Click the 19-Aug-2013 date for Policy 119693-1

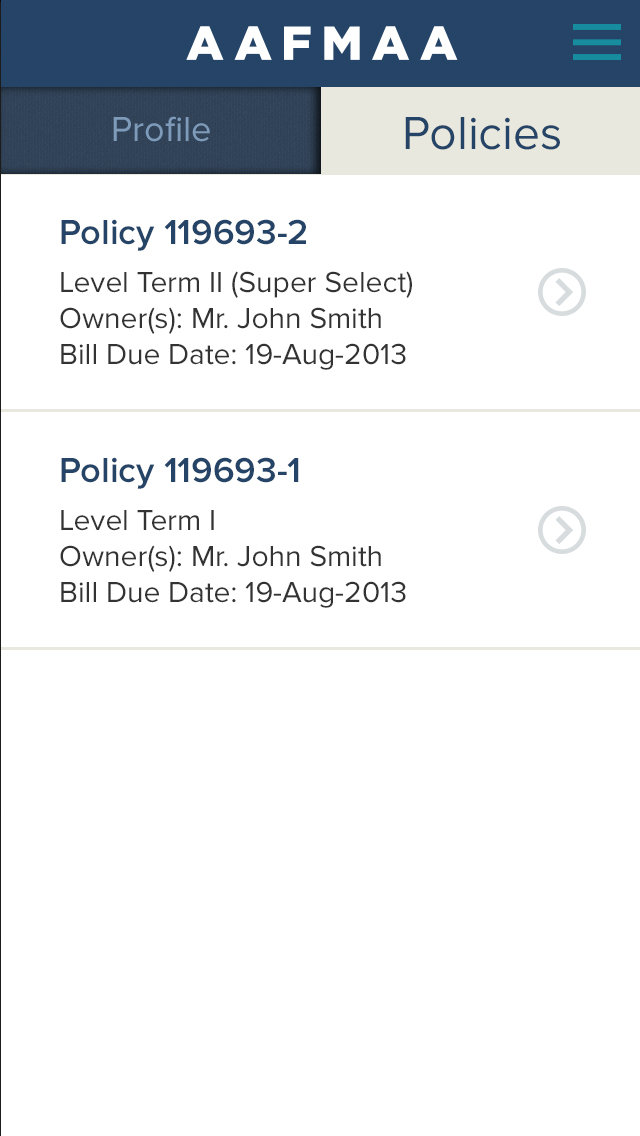tap(326, 593)
